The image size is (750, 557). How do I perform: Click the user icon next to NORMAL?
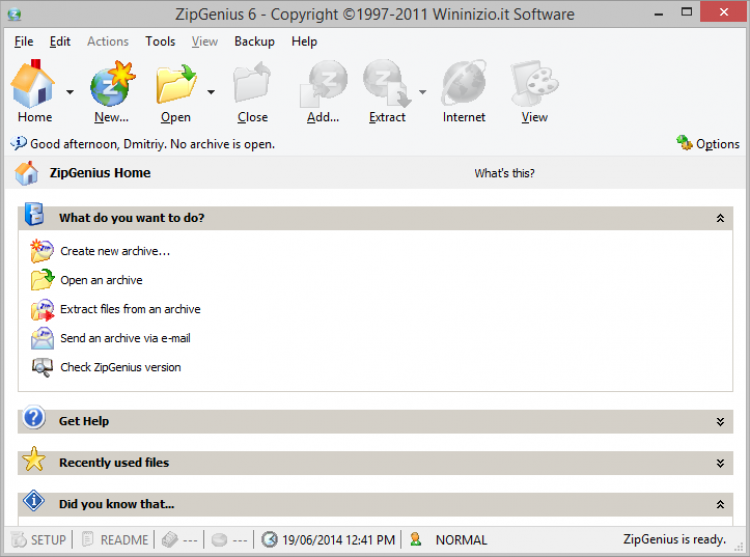coord(416,539)
